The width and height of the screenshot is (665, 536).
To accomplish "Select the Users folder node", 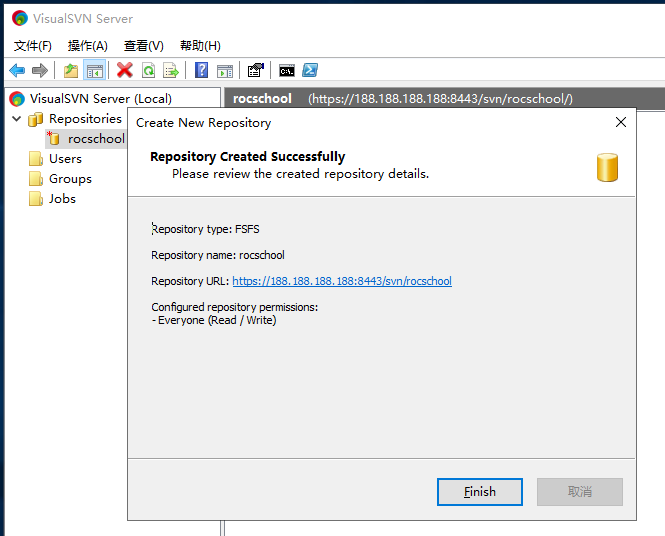I will [65, 159].
